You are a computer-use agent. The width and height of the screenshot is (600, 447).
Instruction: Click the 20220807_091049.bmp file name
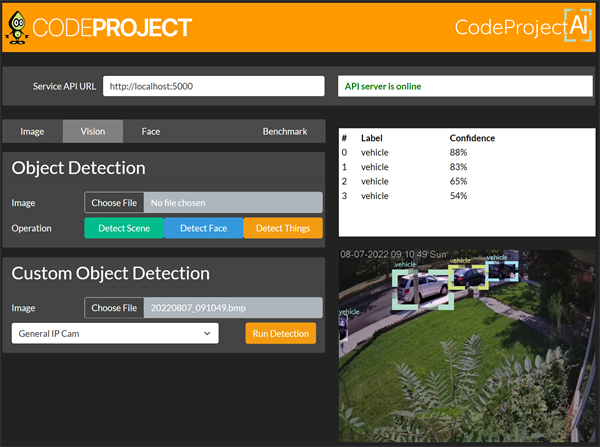(x=198, y=308)
